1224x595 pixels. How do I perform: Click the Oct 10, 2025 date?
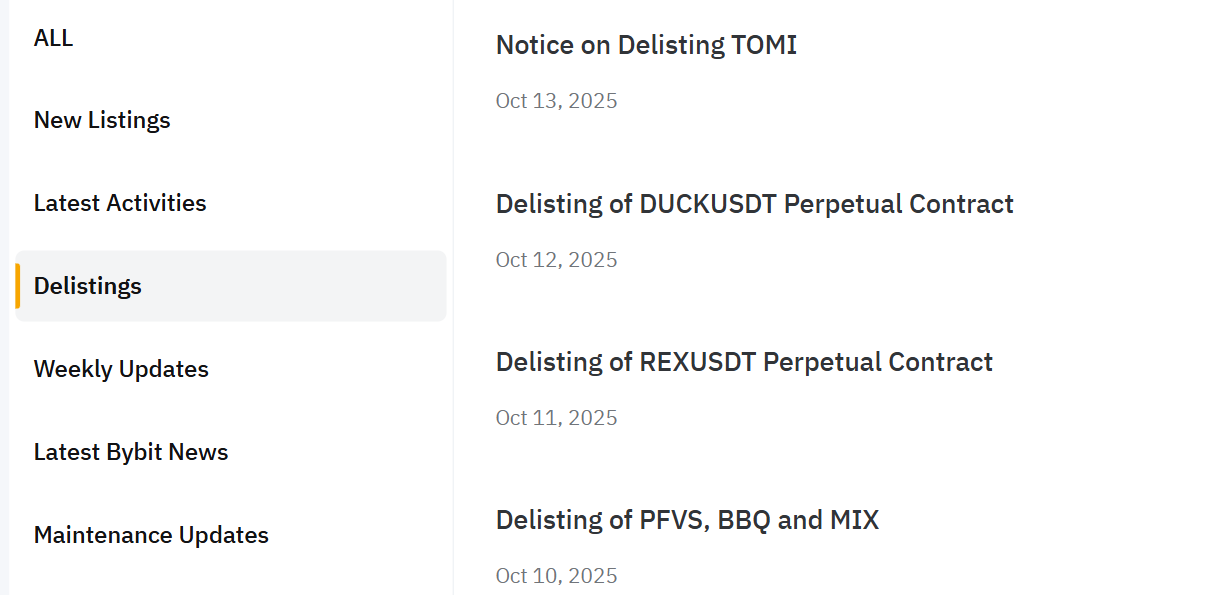[556, 576]
